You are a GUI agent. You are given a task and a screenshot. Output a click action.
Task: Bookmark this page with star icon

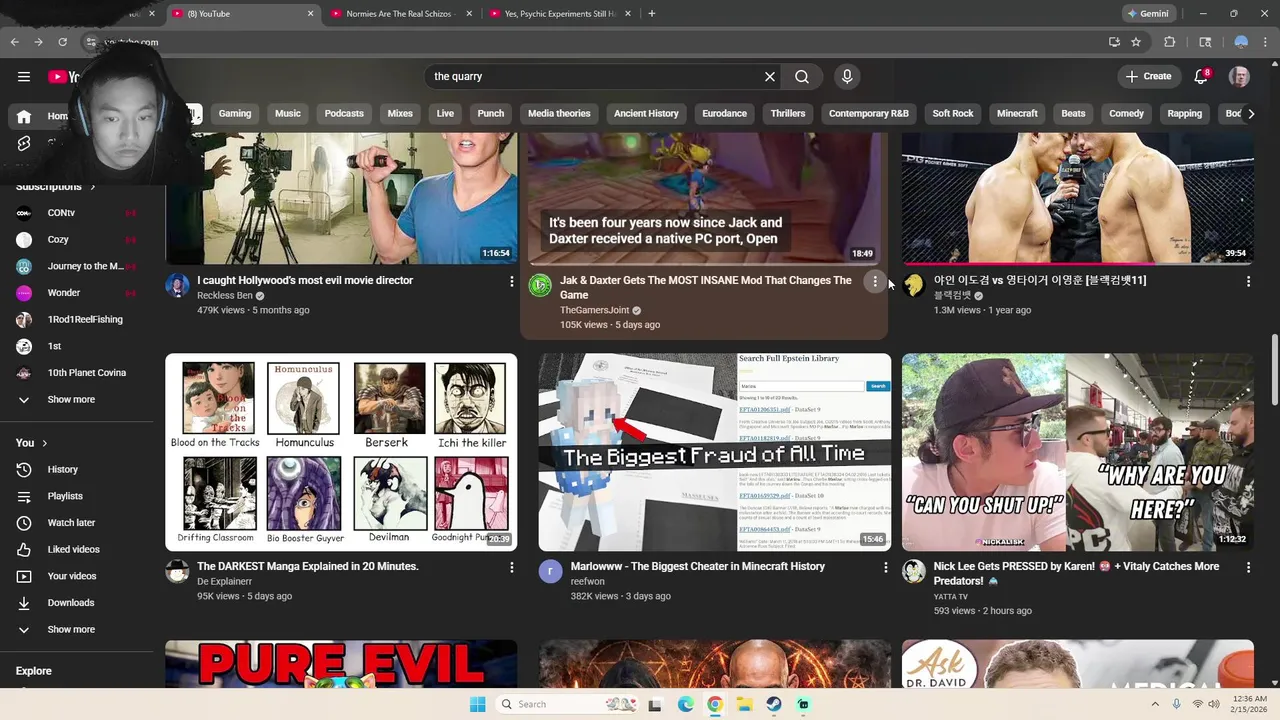click(x=1136, y=42)
